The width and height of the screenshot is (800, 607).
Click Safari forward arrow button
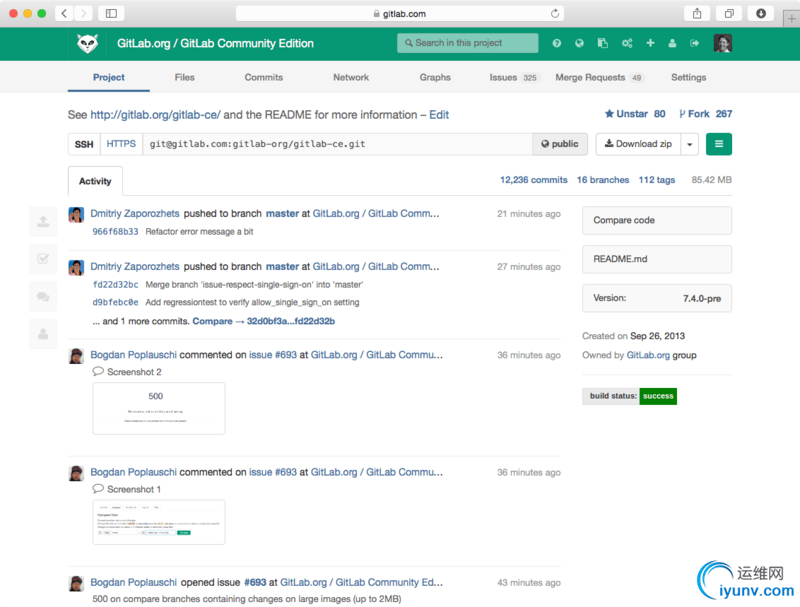coord(83,13)
